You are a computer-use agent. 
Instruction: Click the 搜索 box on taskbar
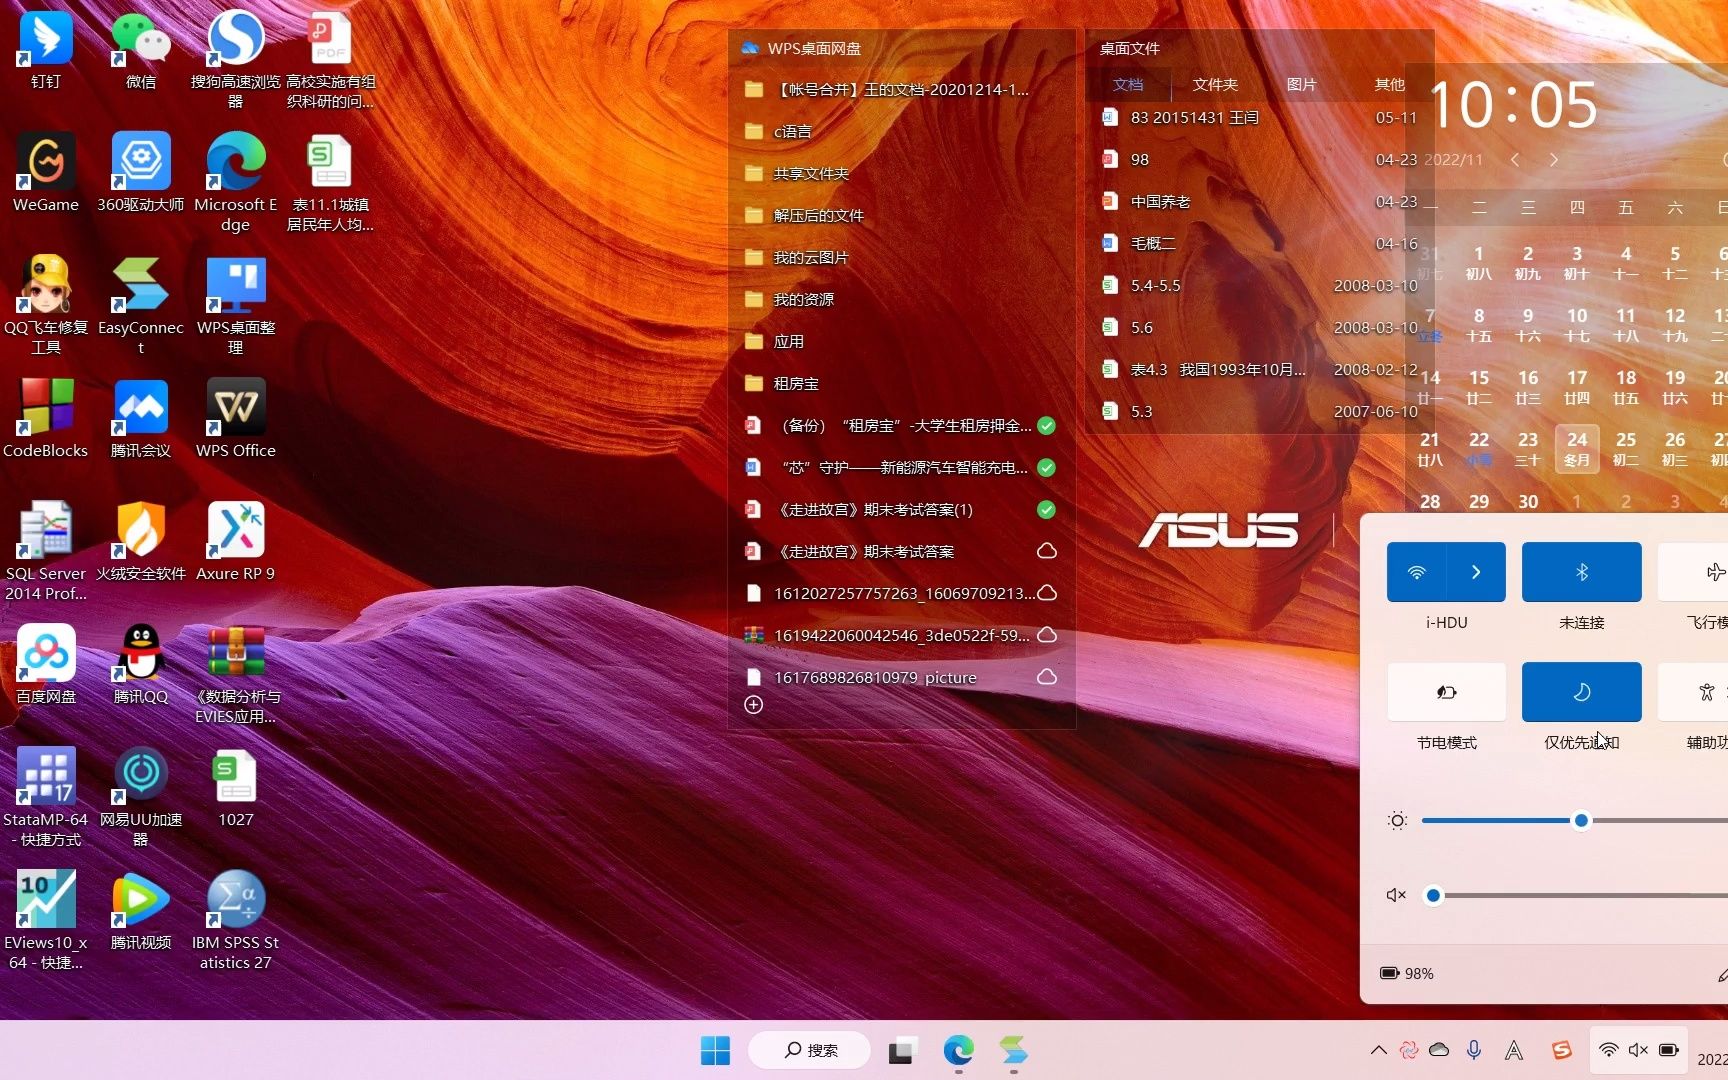pos(810,1050)
